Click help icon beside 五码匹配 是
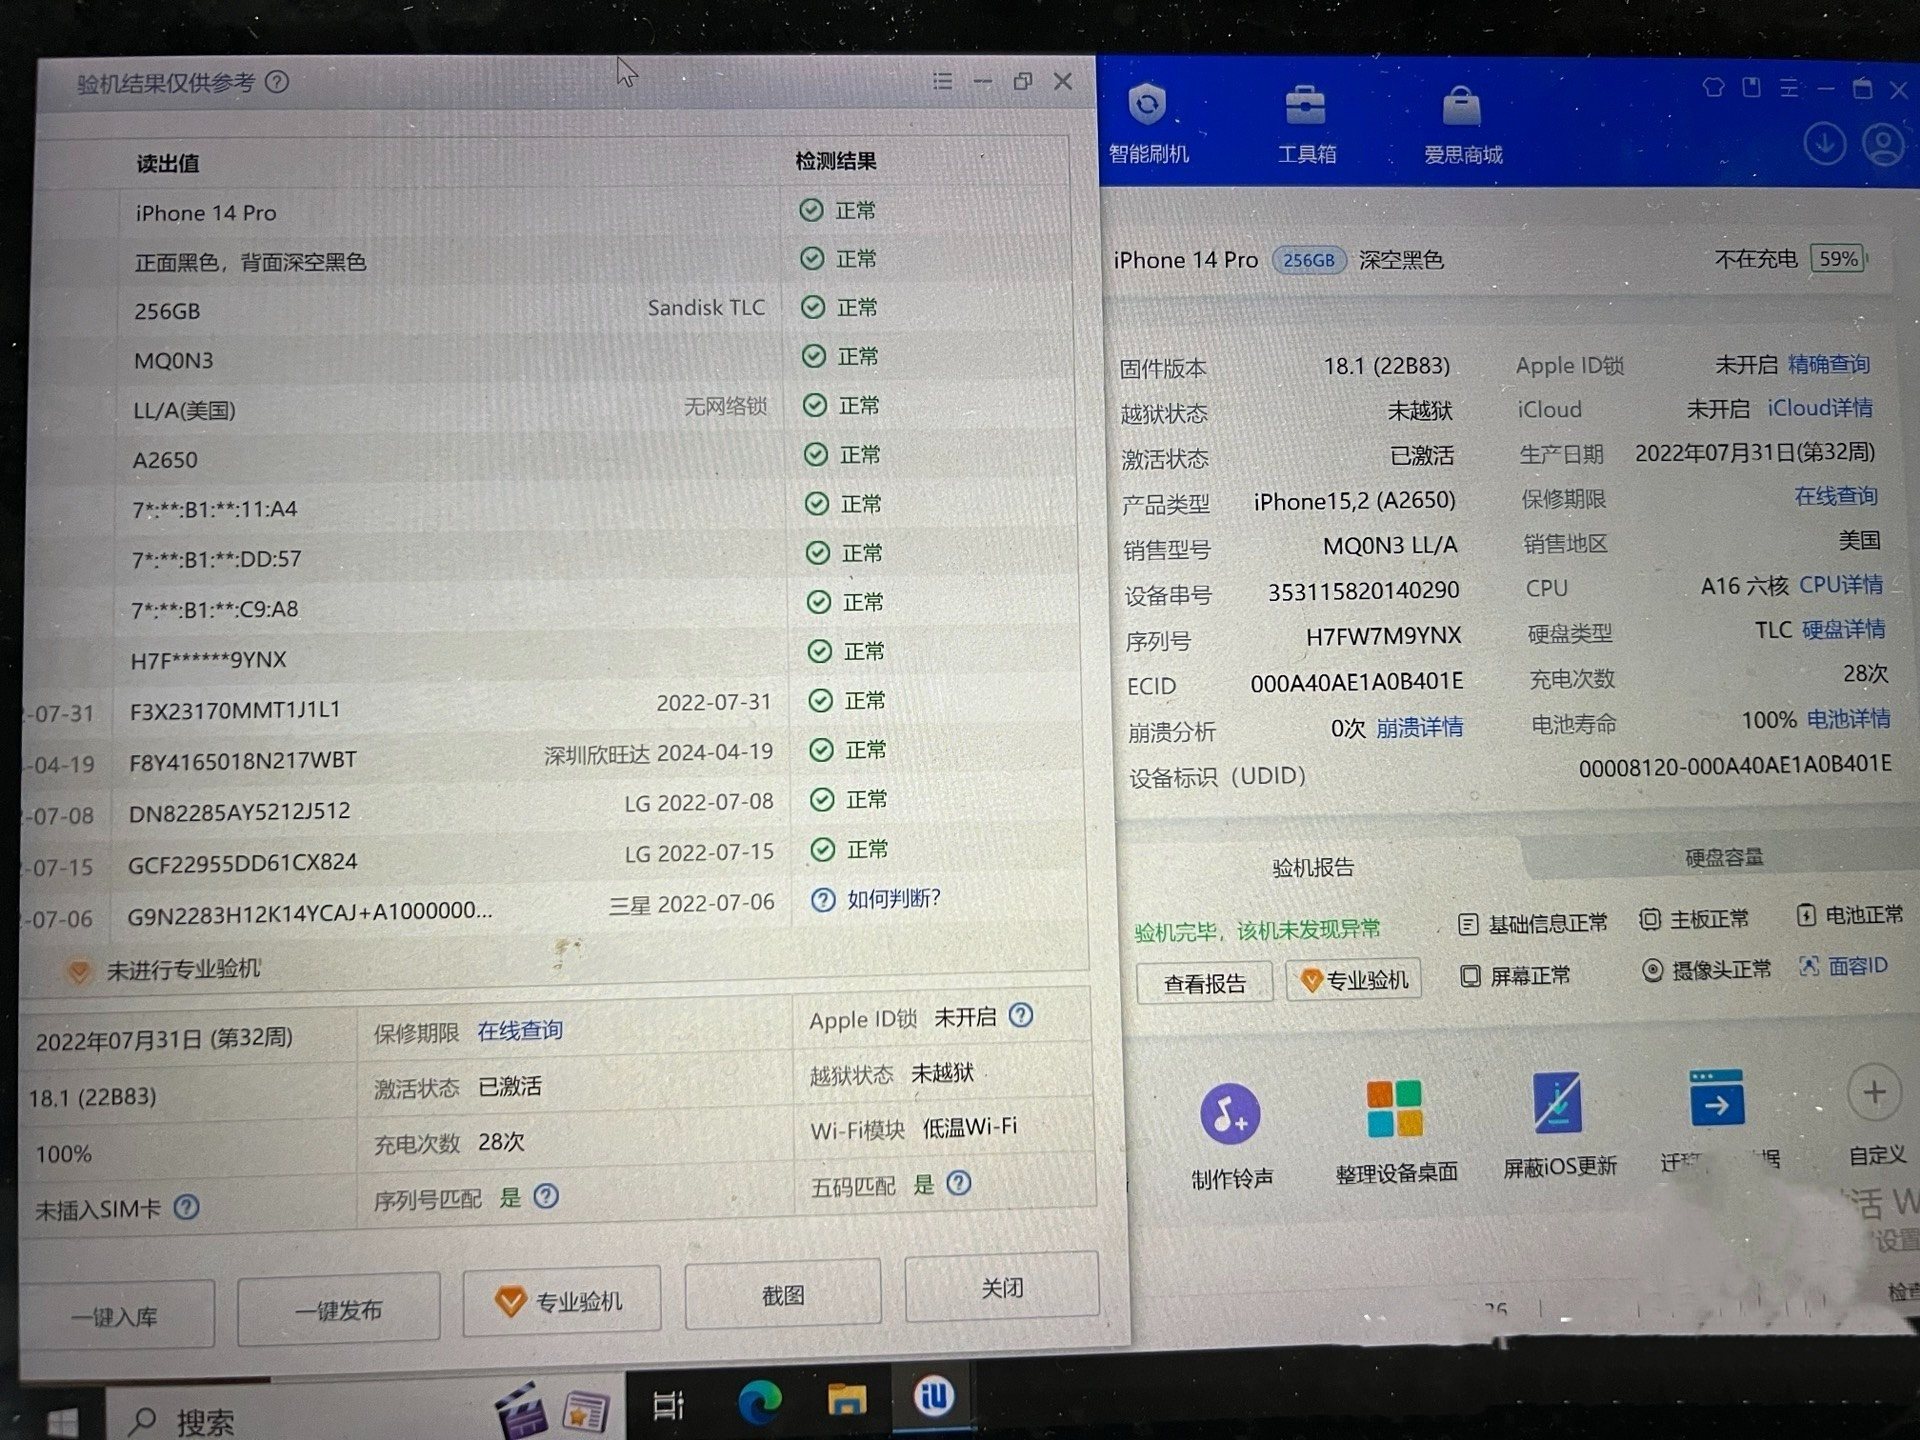Image resolution: width=1920 pixels, height=1440 pixels. (x=958, y=1183)
